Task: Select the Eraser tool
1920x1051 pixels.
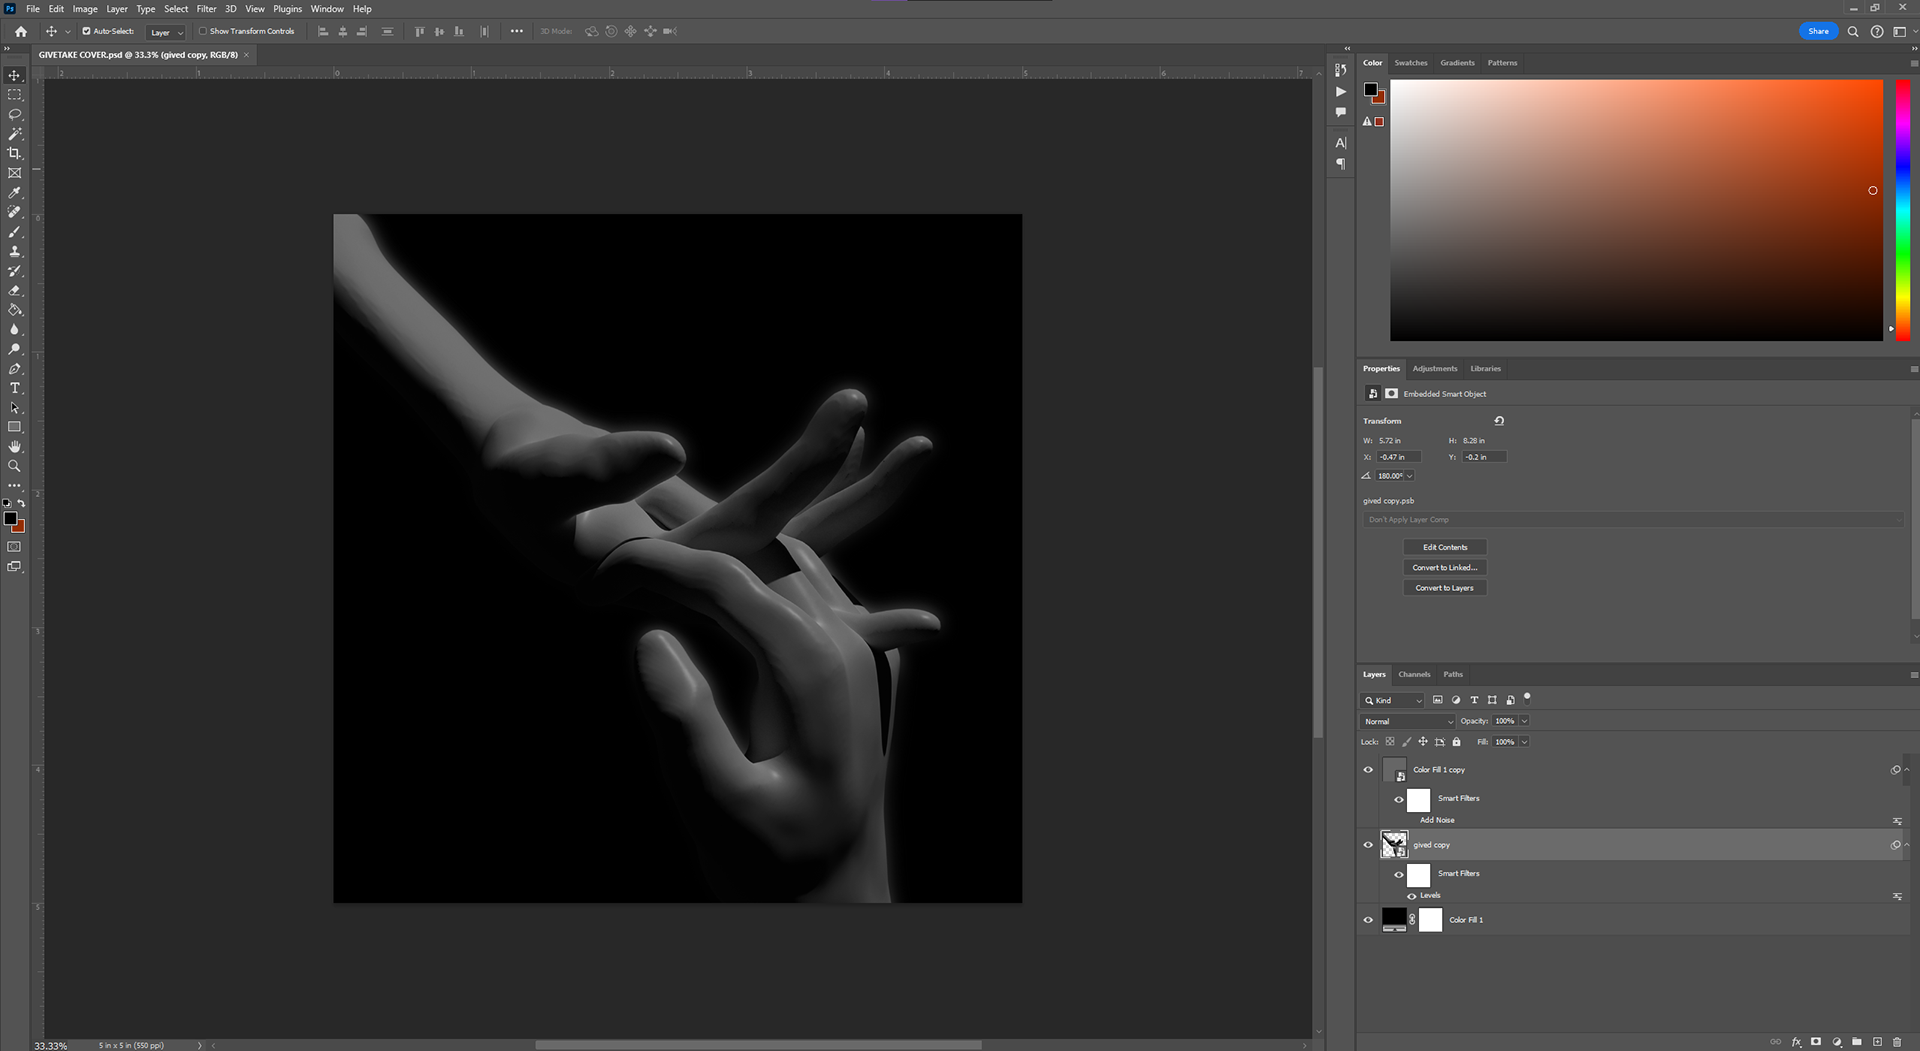Action: 15,290
